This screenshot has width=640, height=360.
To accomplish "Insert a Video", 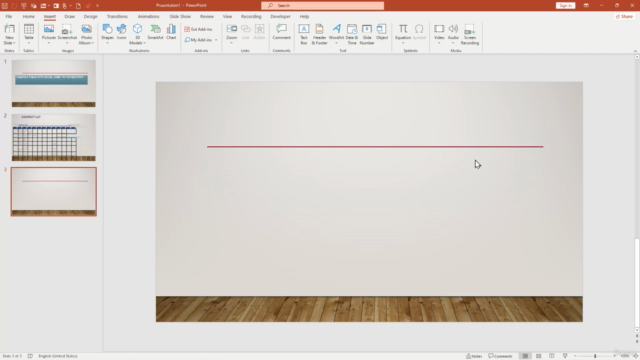I will click(439, 34).
